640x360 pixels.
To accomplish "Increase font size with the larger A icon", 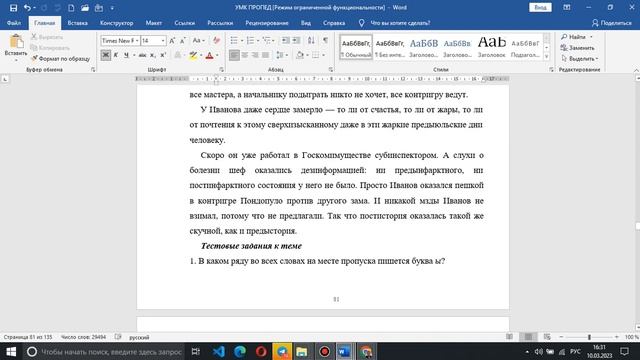I will pyautogui.click(x=172, y=40).
